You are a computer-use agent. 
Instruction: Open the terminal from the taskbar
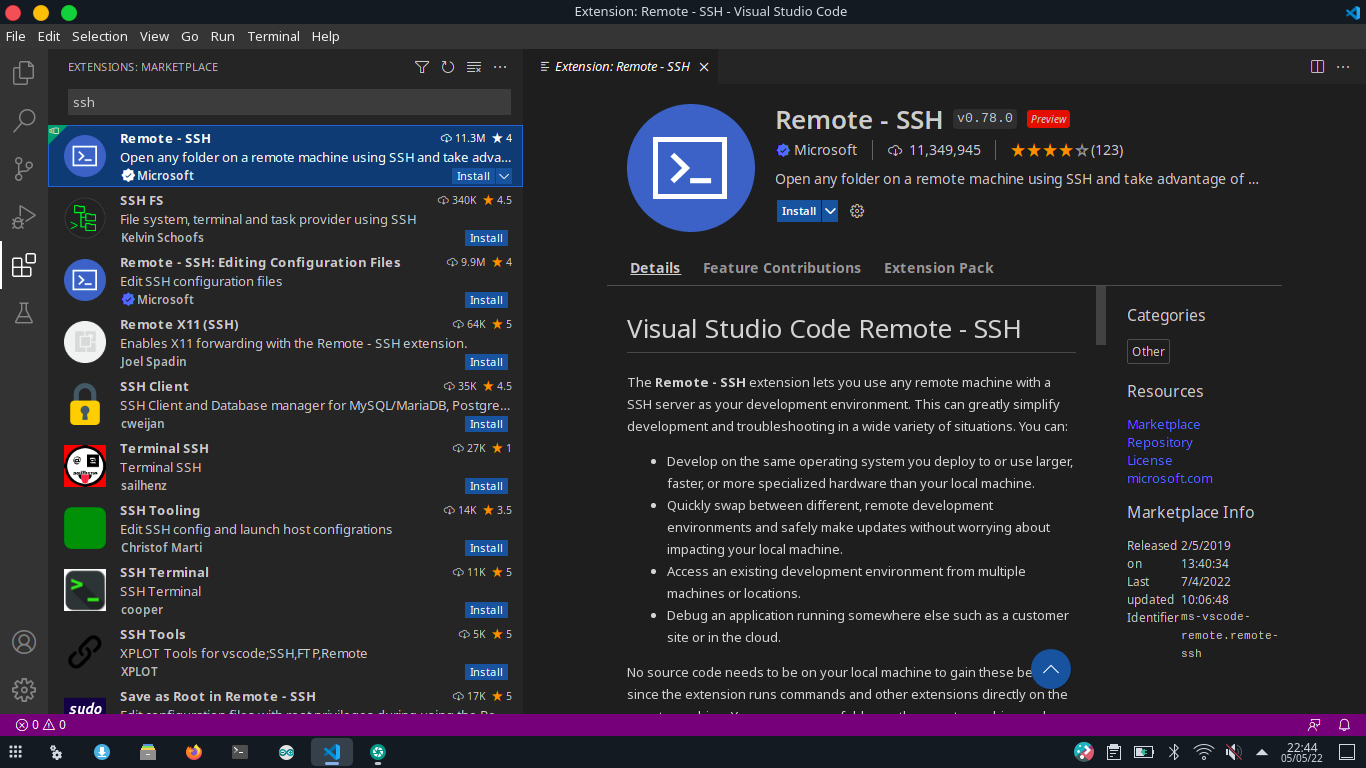point(240,752)
